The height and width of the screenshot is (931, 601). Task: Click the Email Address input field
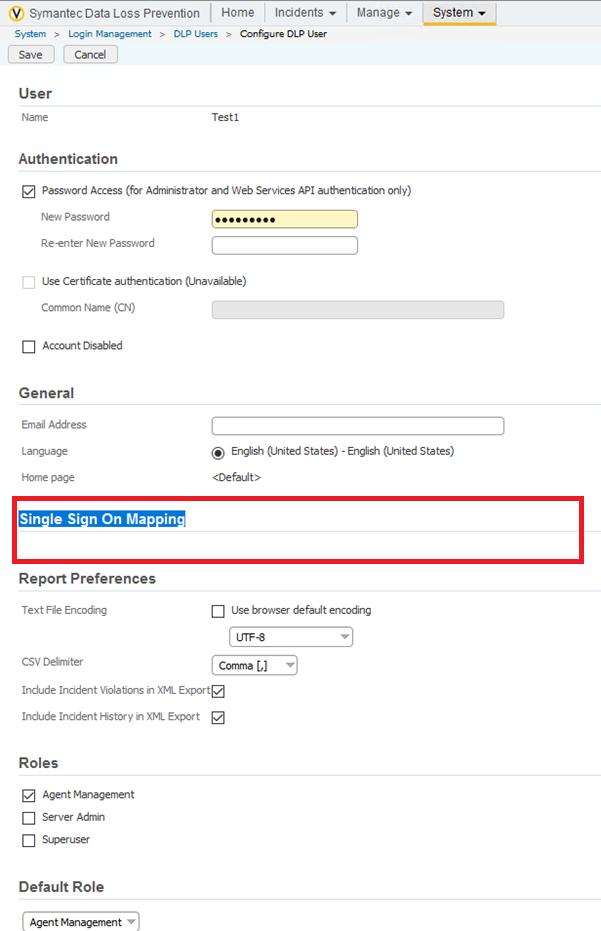(x=357, y=426)
